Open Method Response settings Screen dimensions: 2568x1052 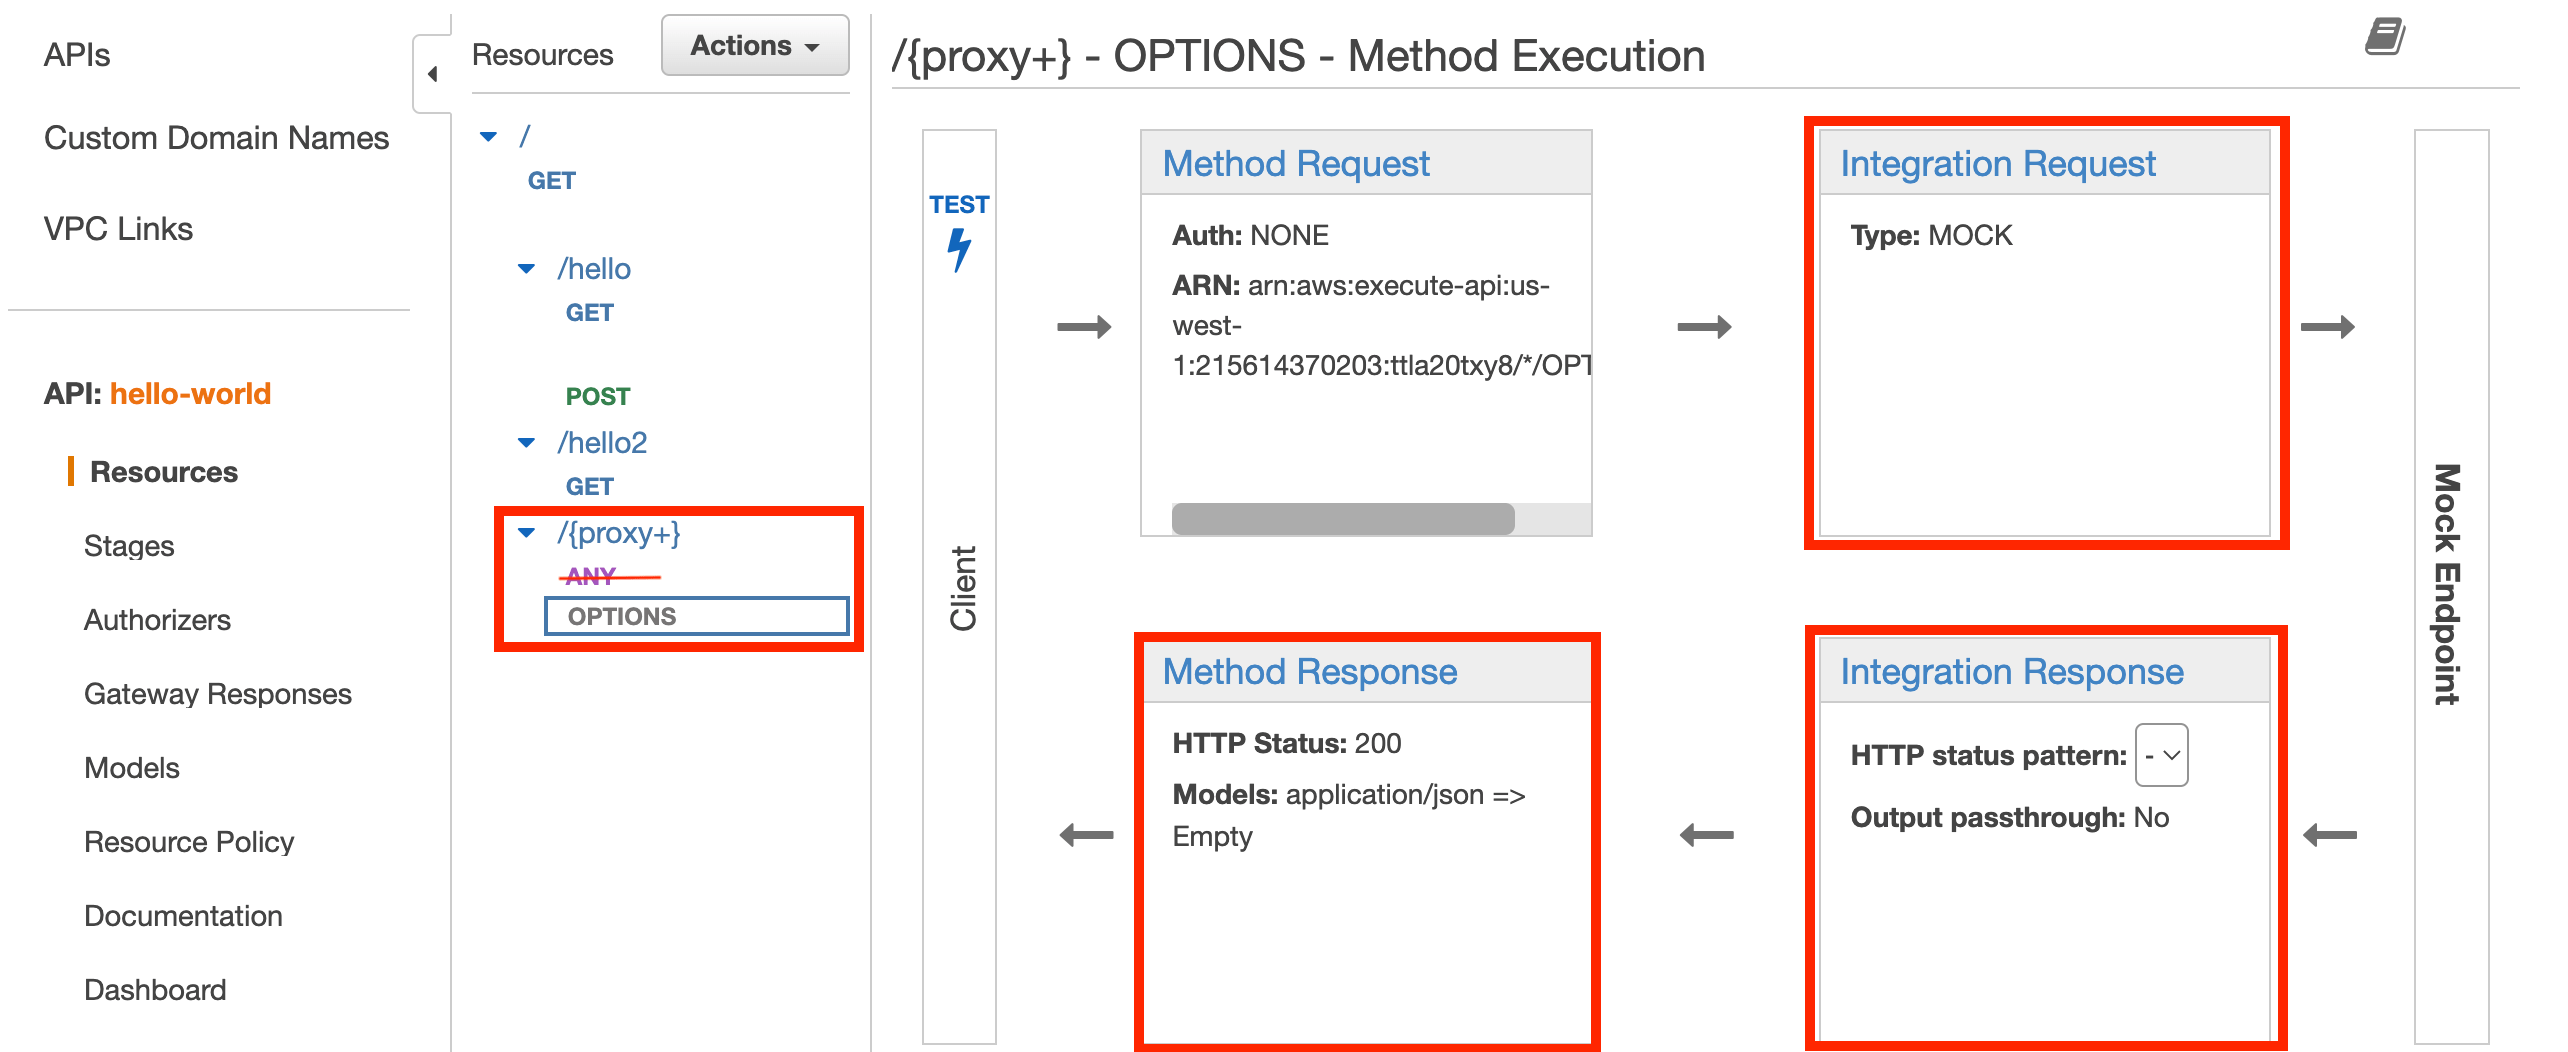(x=1307, y=671)
